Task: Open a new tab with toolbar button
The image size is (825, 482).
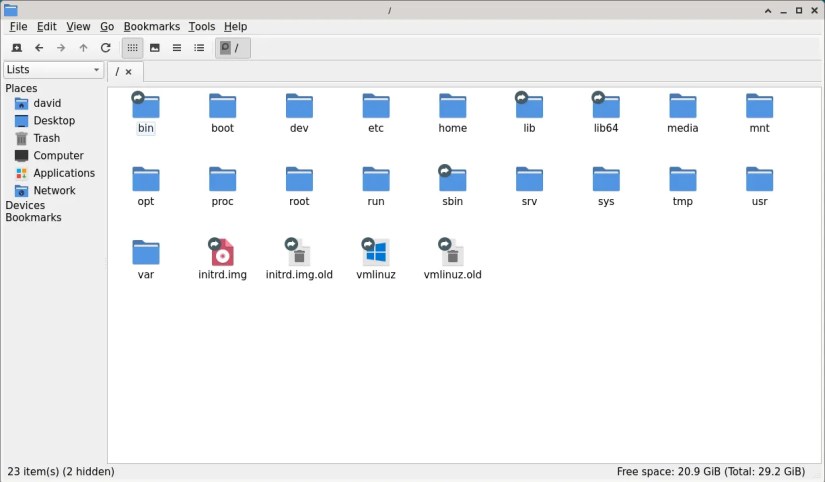Action: click(x=17, y=48)
